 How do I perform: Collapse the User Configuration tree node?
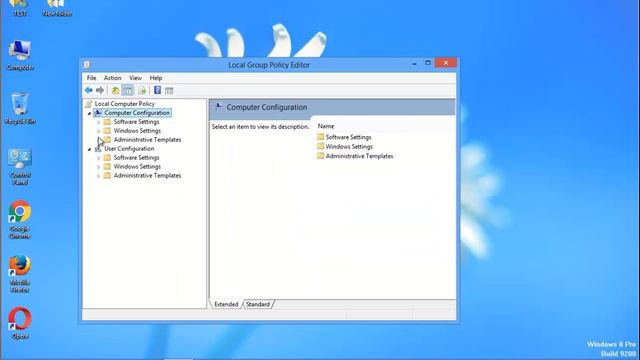click(x=89, y=149)
